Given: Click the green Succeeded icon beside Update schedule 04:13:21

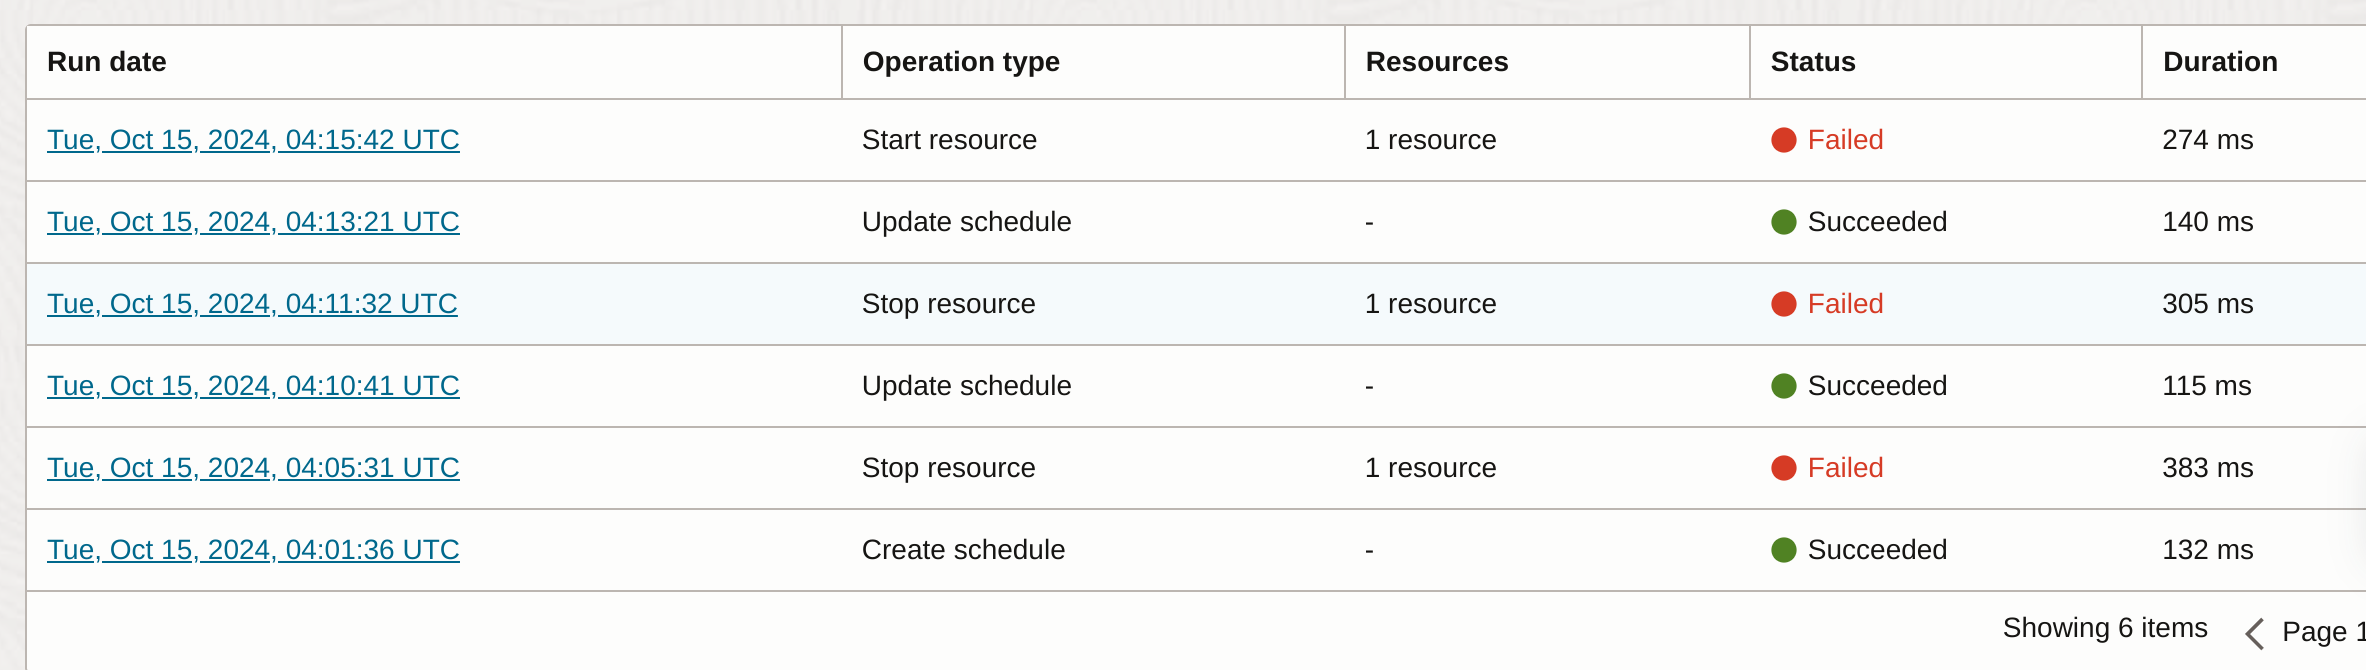Looking at the screenshot, I should pyautogui.click(x=1784, y=222).
